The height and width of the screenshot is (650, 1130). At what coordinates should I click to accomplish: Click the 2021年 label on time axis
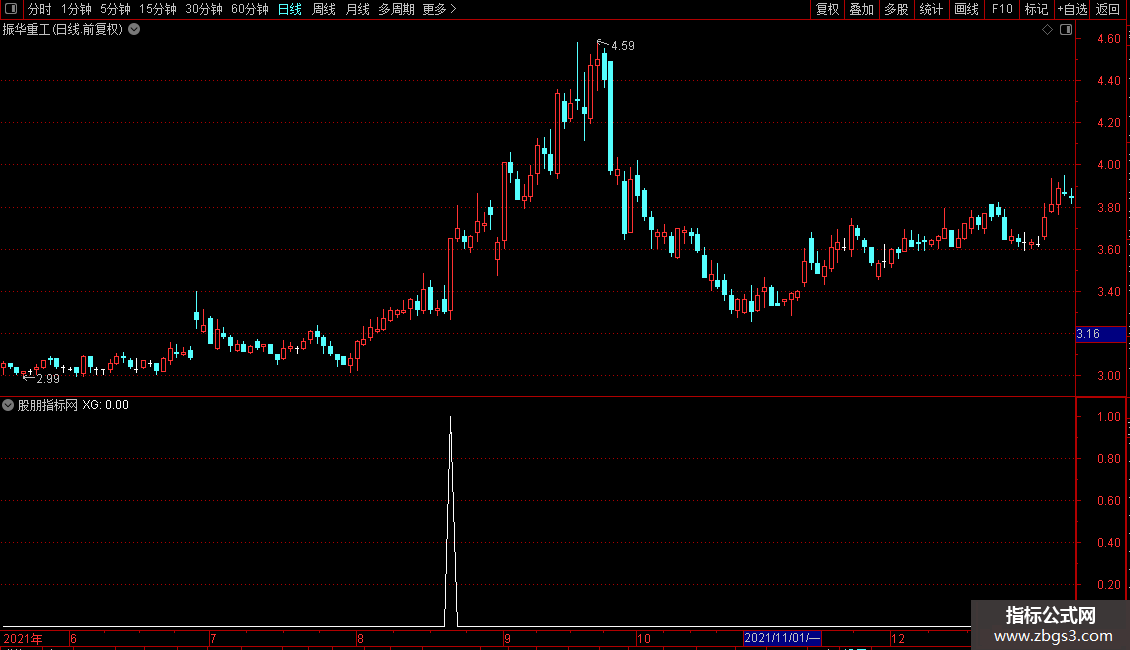click(23, 638)
